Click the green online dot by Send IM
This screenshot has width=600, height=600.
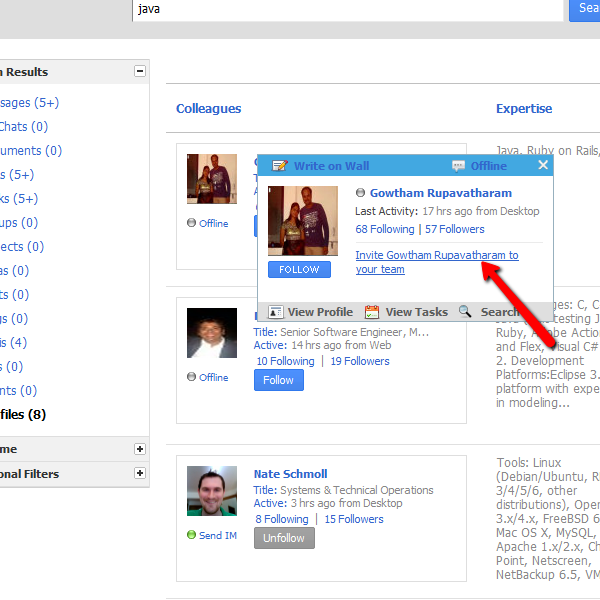191,535
